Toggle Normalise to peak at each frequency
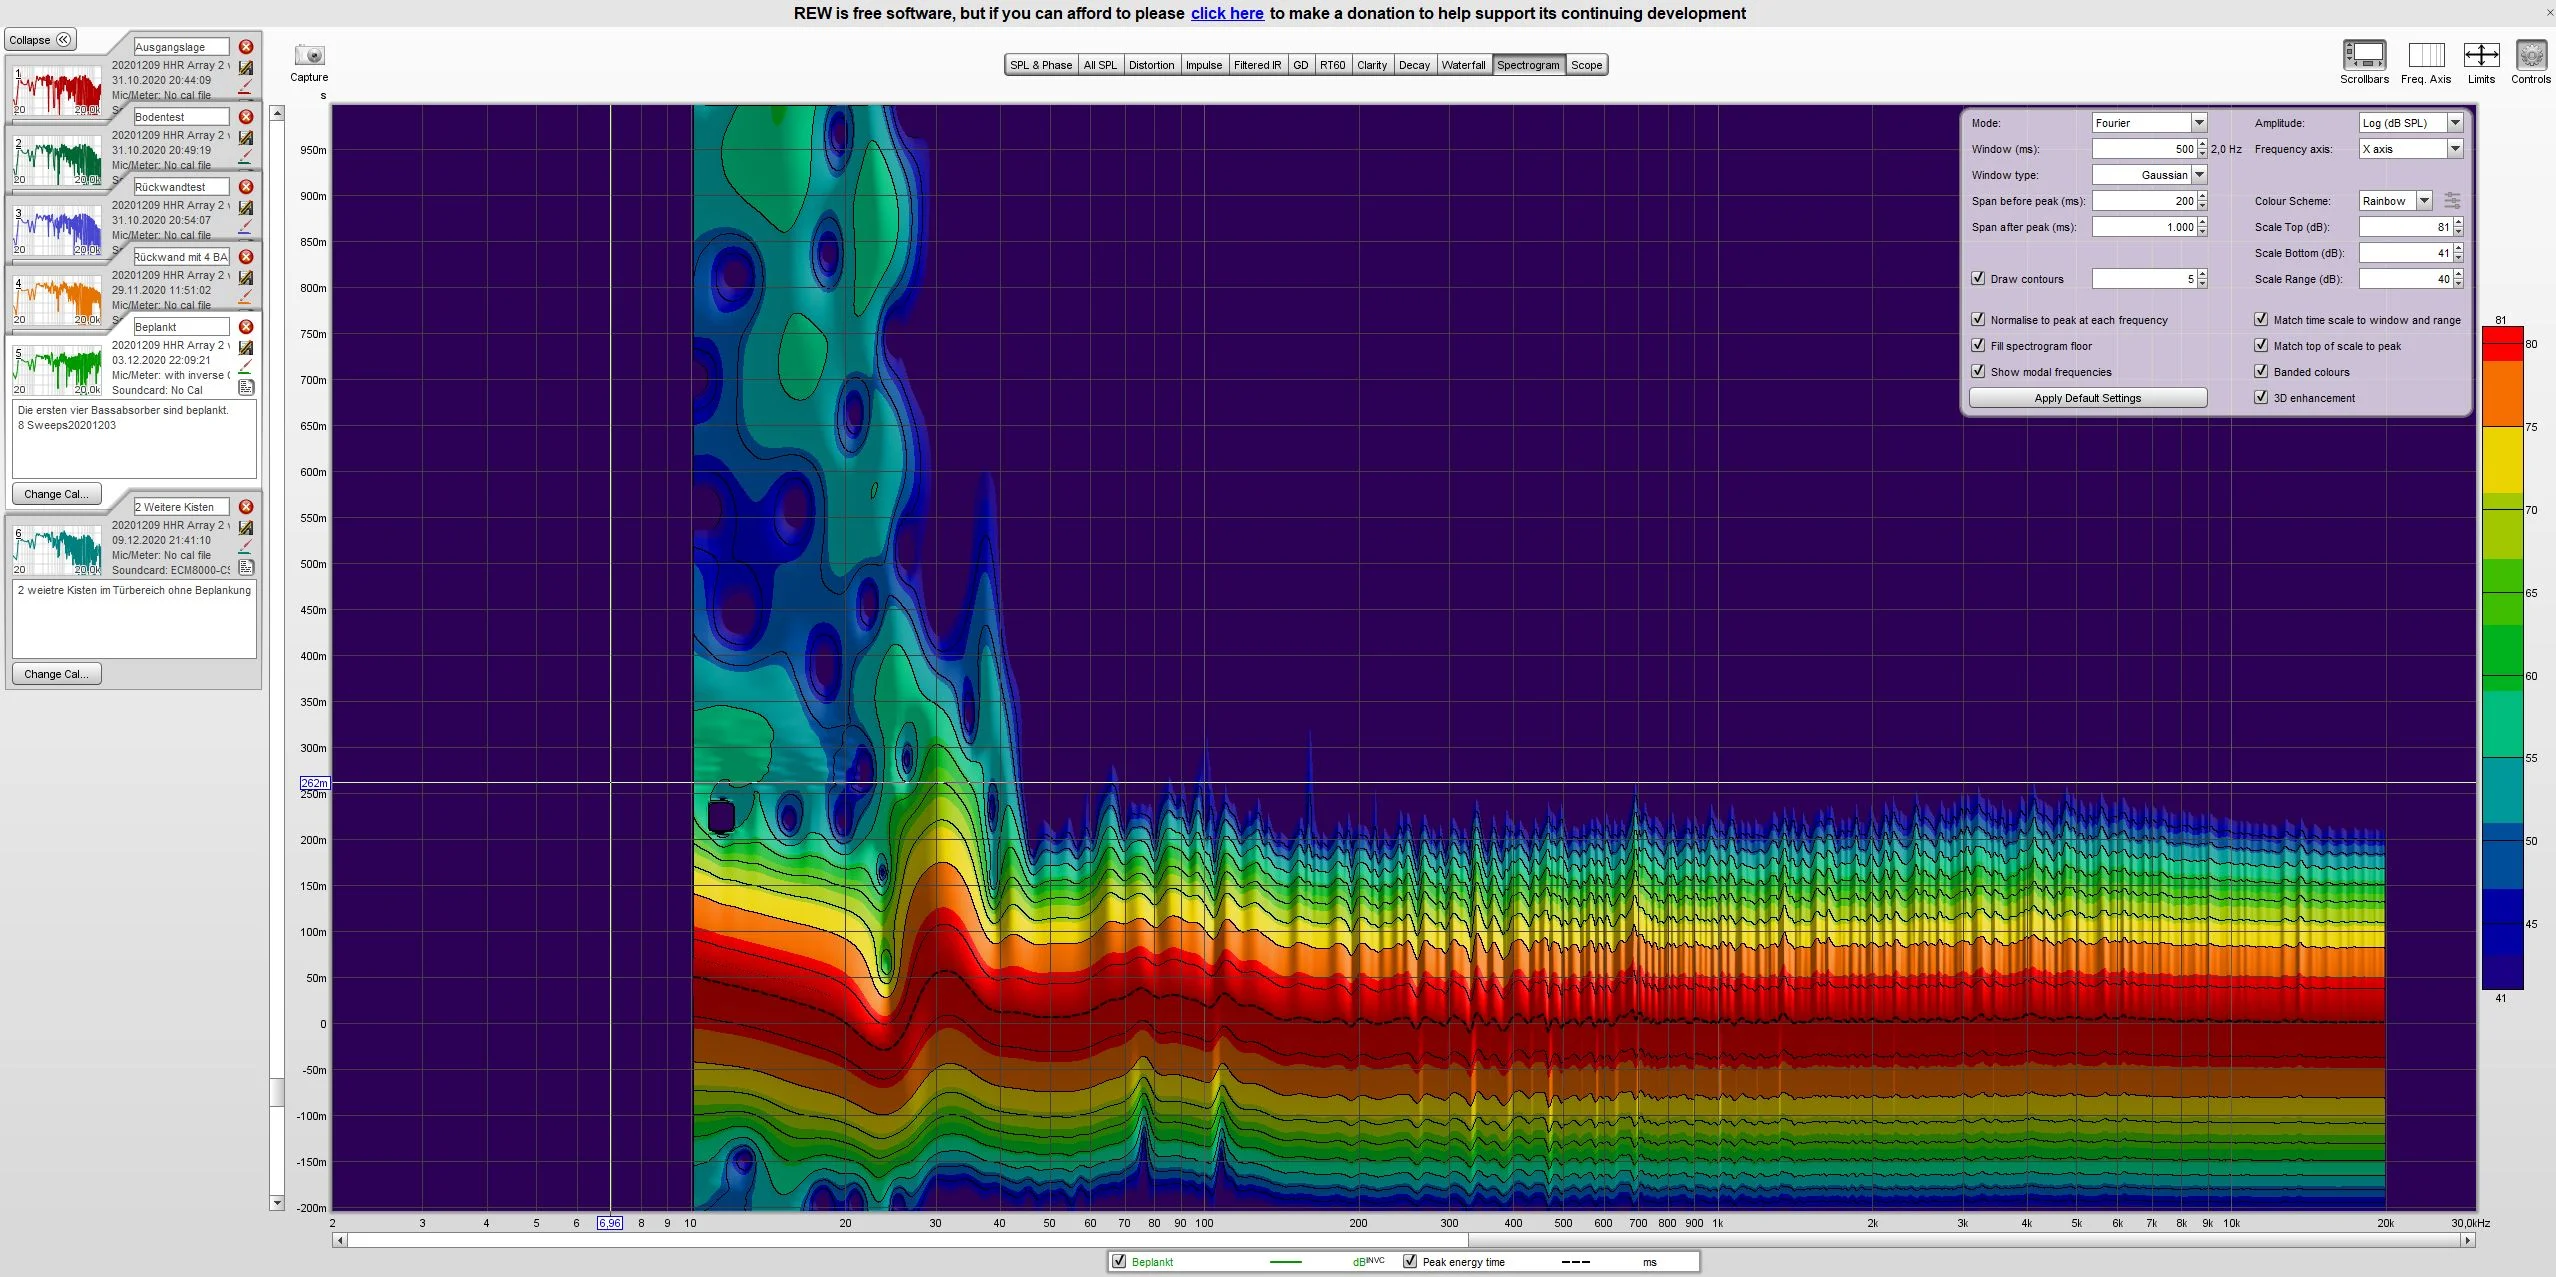The width and height of the screenshot is (2556, 1277). 1978,319
